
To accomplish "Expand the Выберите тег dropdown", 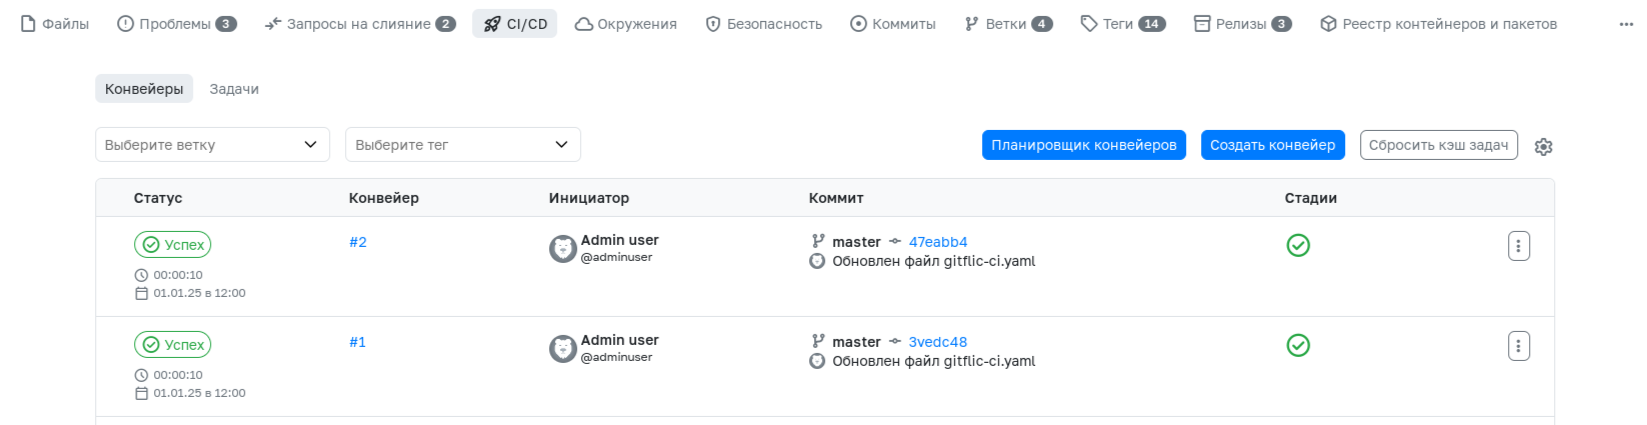I will [x=463, y=145].
